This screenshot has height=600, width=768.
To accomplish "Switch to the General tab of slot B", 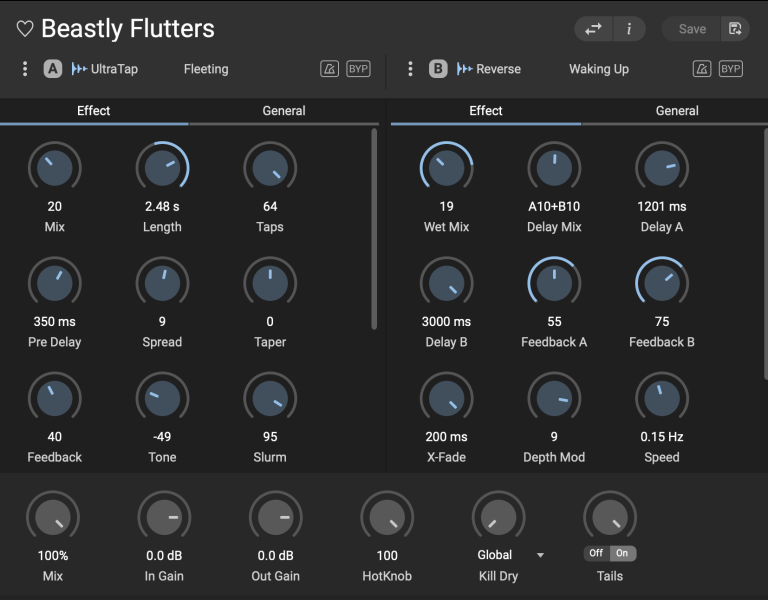I will (x=676, y=111).
